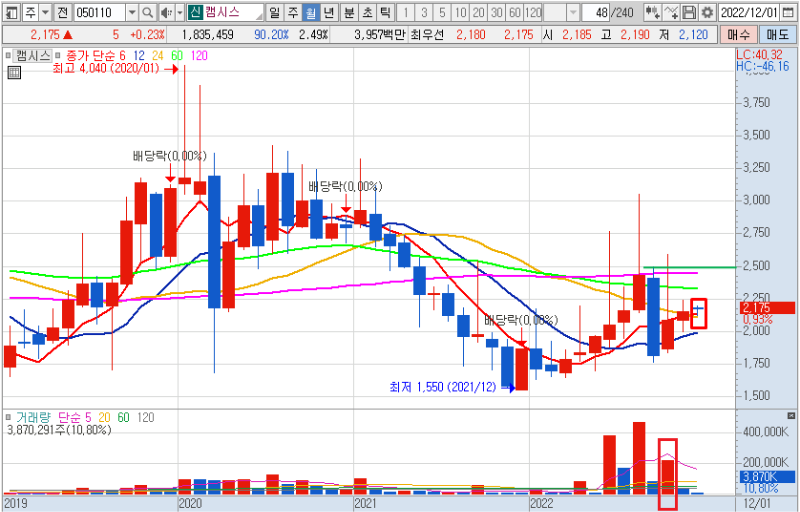Click the LC:40.32 text

759,55
